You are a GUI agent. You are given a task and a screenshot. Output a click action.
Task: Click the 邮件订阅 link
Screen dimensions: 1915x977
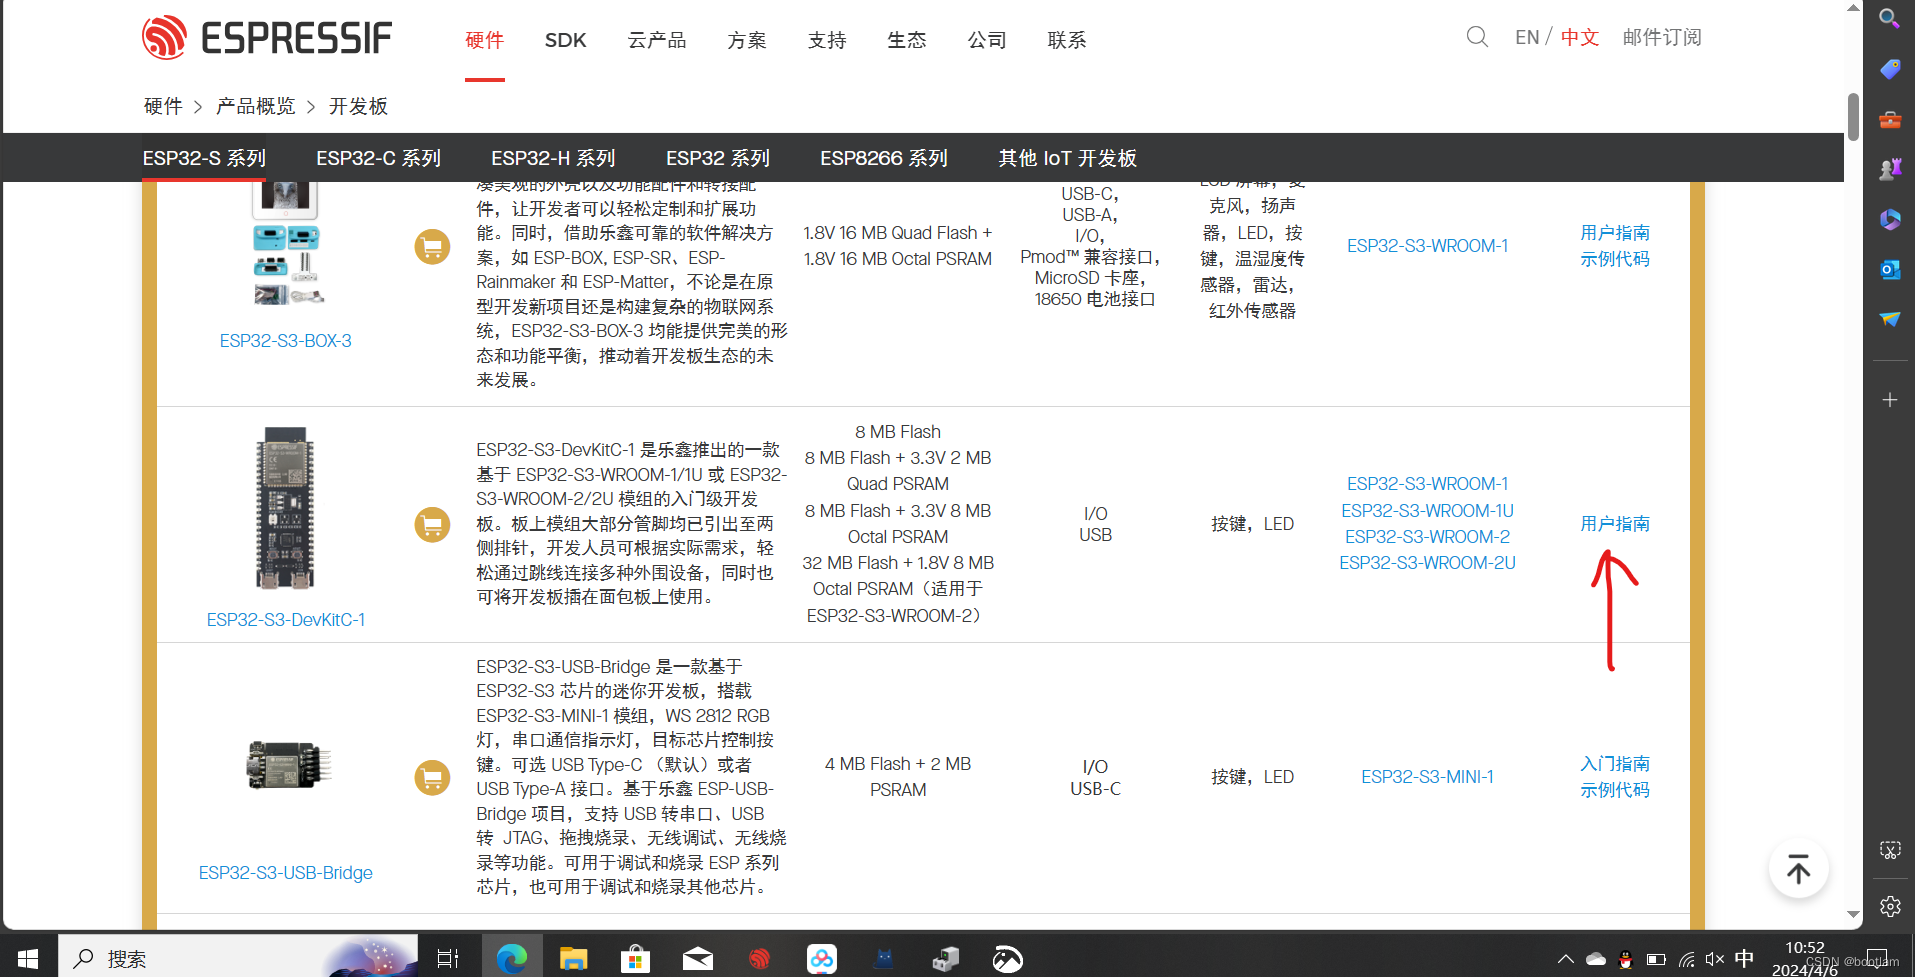pos(1662,38)
